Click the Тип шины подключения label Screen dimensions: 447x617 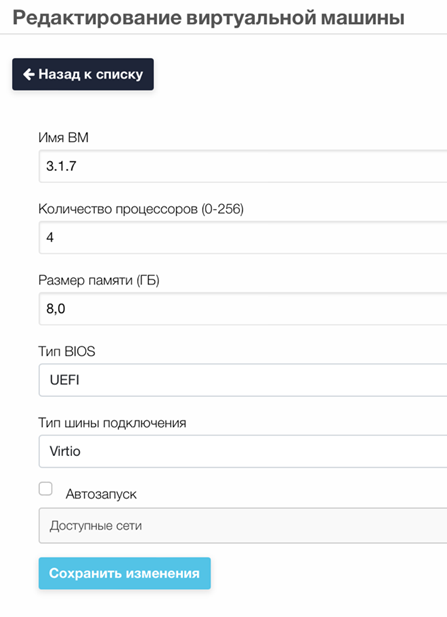point(112,423)
